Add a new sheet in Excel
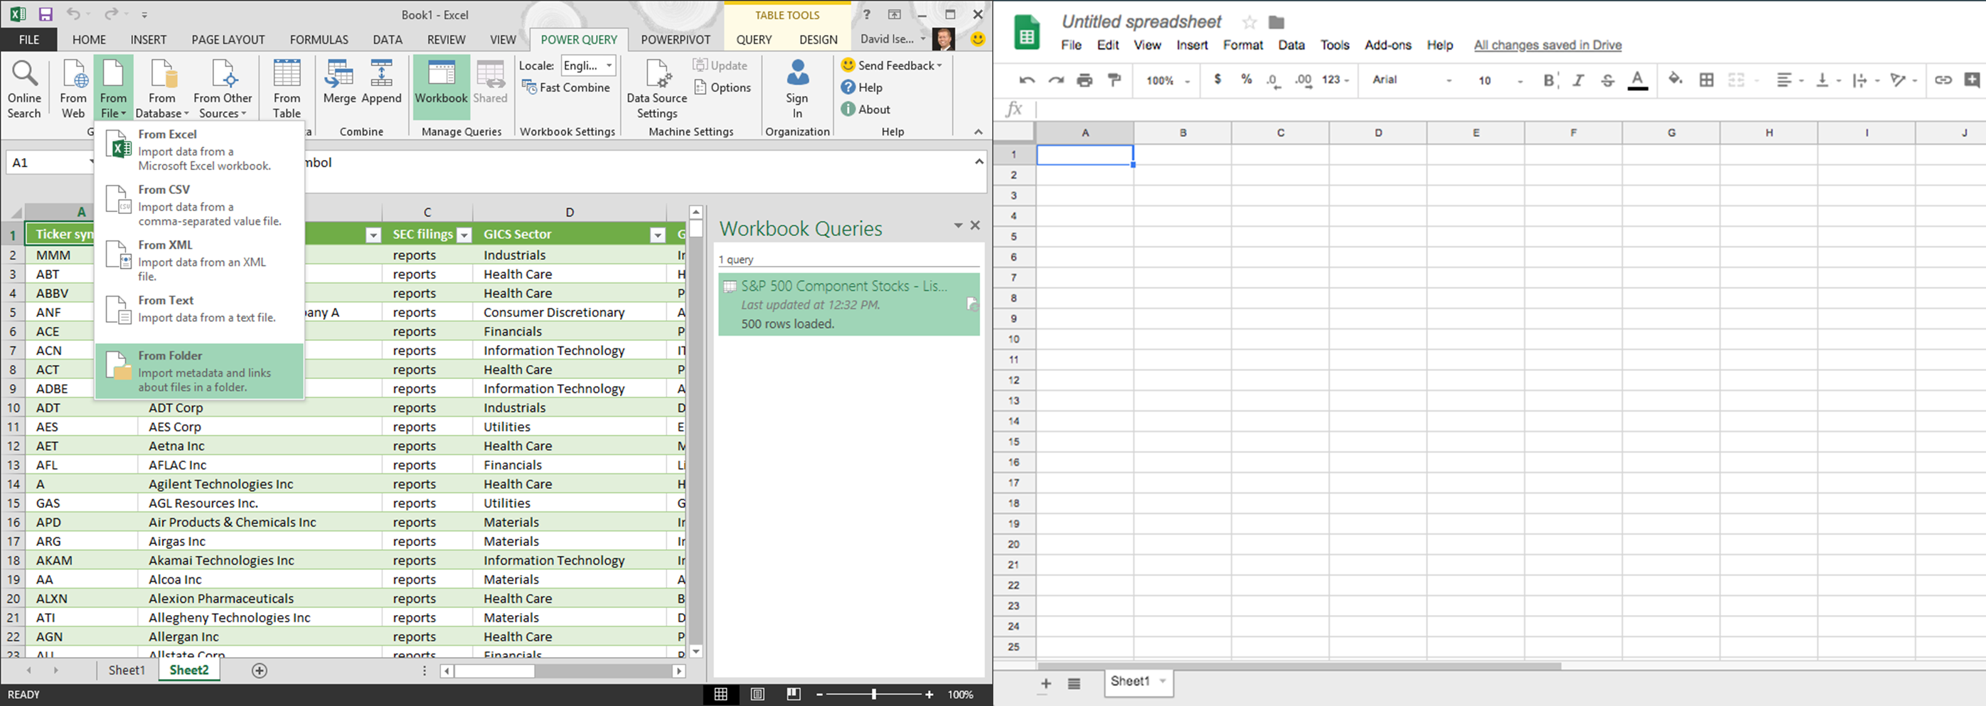 [259, 671]
